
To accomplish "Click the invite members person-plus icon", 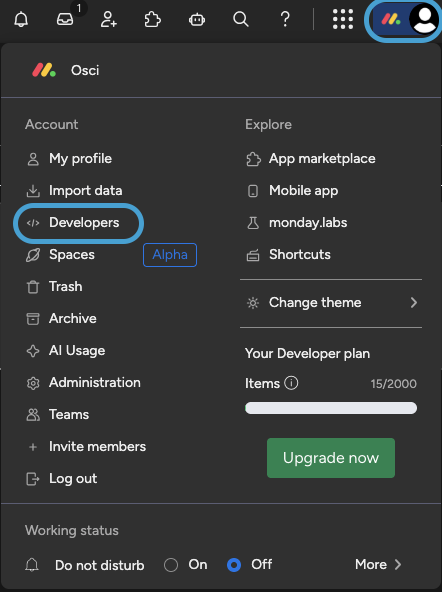I will pyautogui.click(x=109, y=18).
